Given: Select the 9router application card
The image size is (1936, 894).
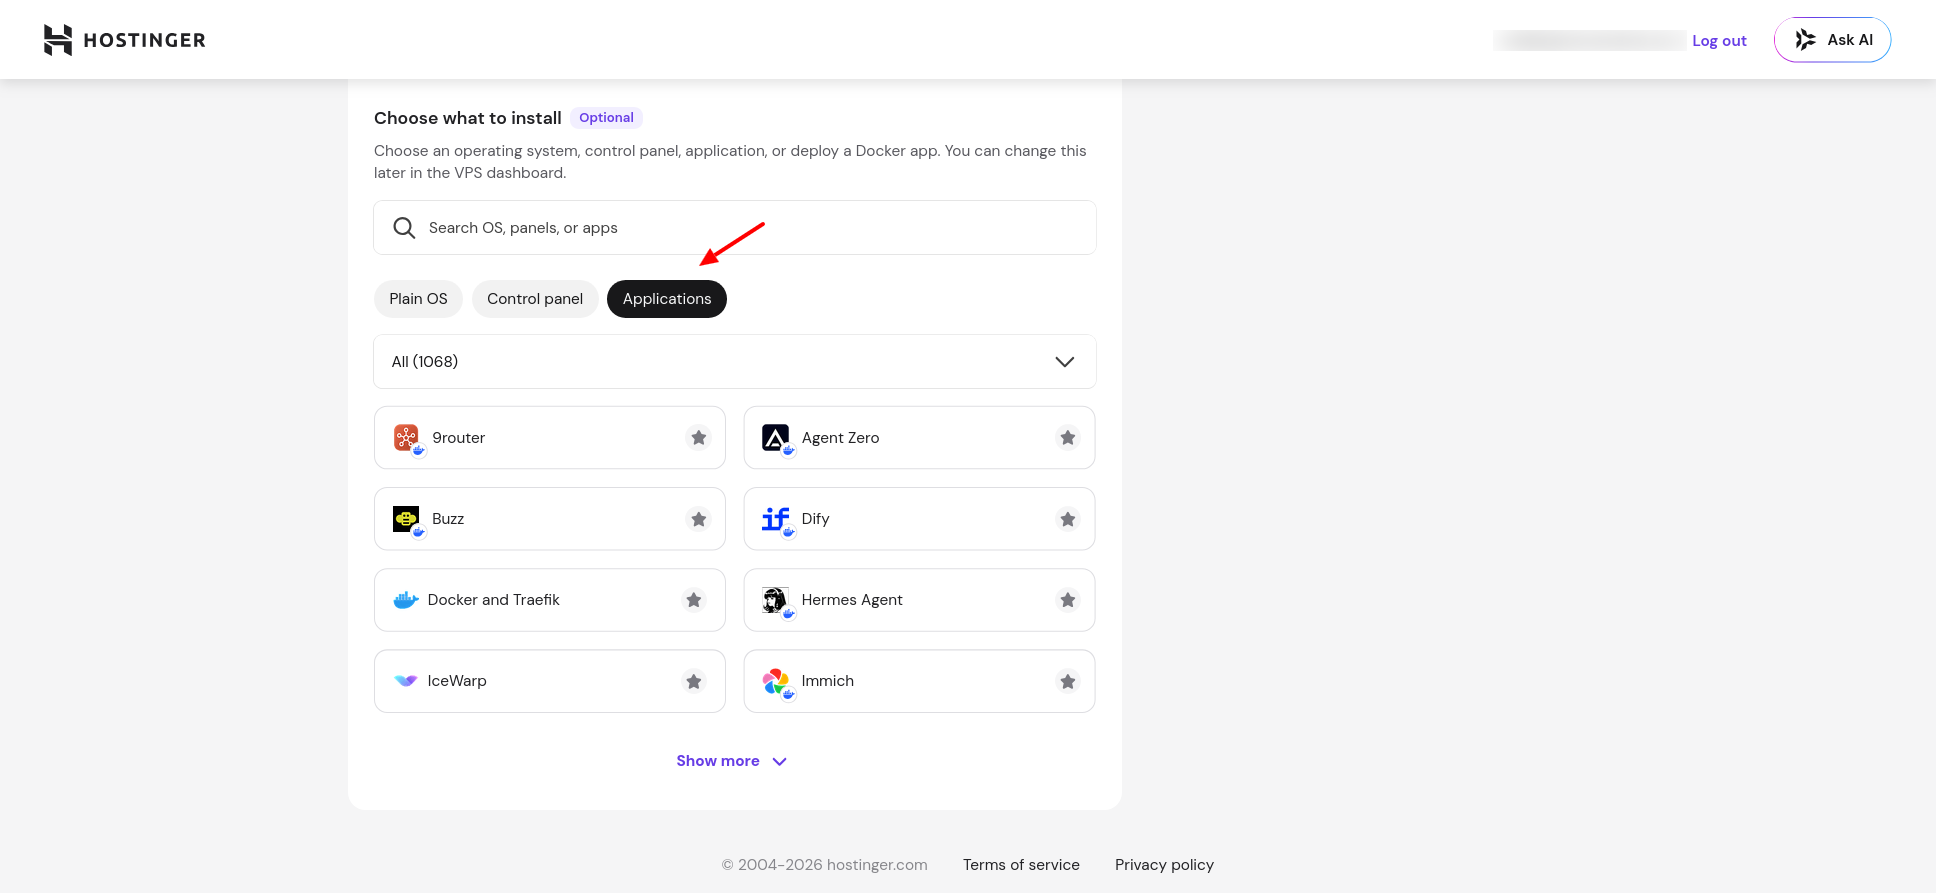Looking at the screenshot, I should (x=550, y=437).
